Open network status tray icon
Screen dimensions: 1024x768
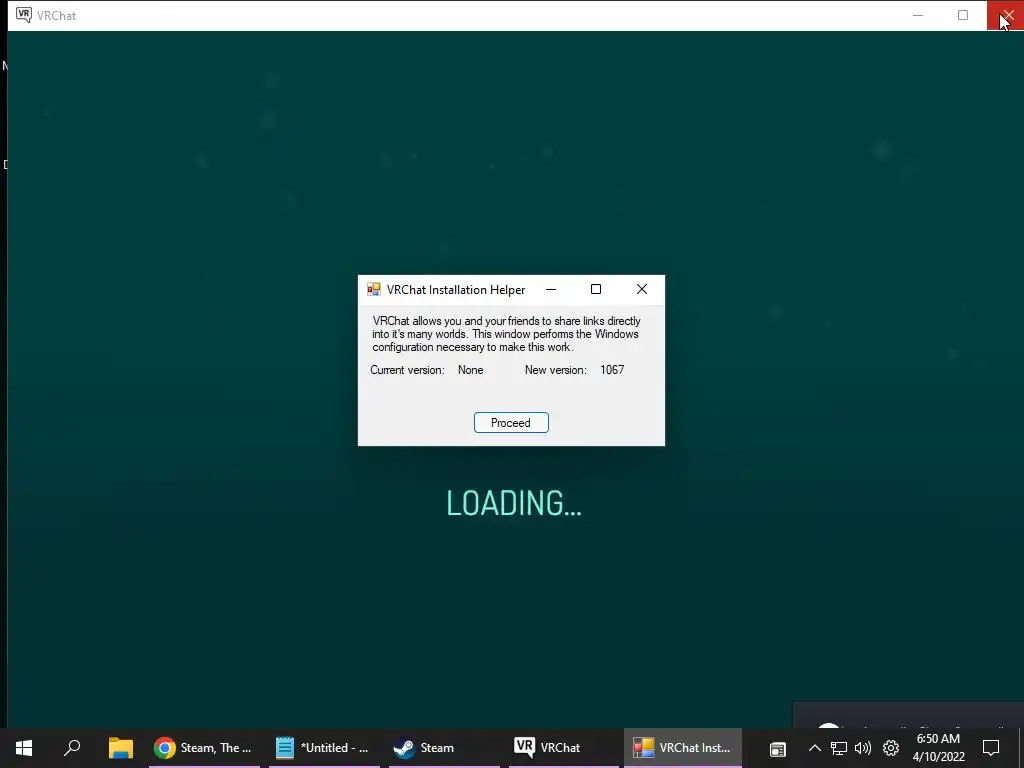(839, 748)
